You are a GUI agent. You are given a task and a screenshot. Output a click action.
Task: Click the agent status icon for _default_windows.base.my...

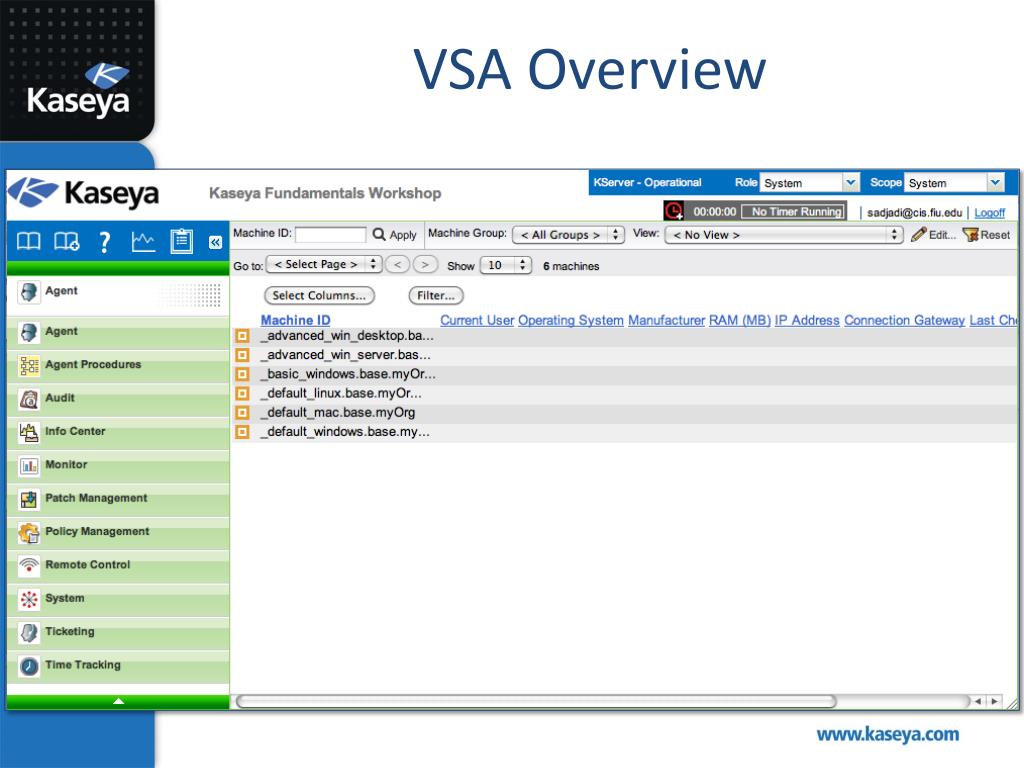[242, 432]
